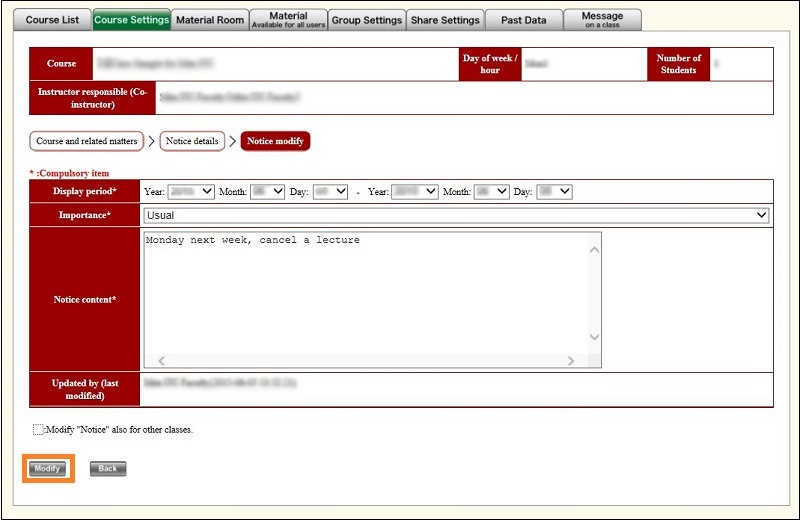800x520 pixels.
Task: Enable Modify Notice also for other classes
Action: 38,429
